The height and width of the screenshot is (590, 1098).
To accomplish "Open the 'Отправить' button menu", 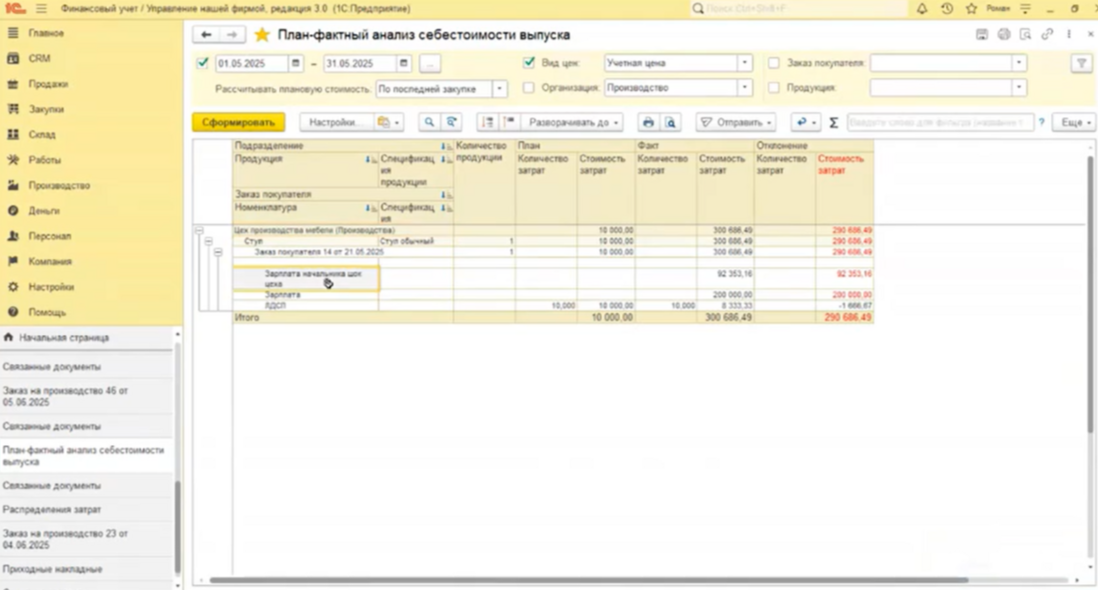I will pos(736,122).
